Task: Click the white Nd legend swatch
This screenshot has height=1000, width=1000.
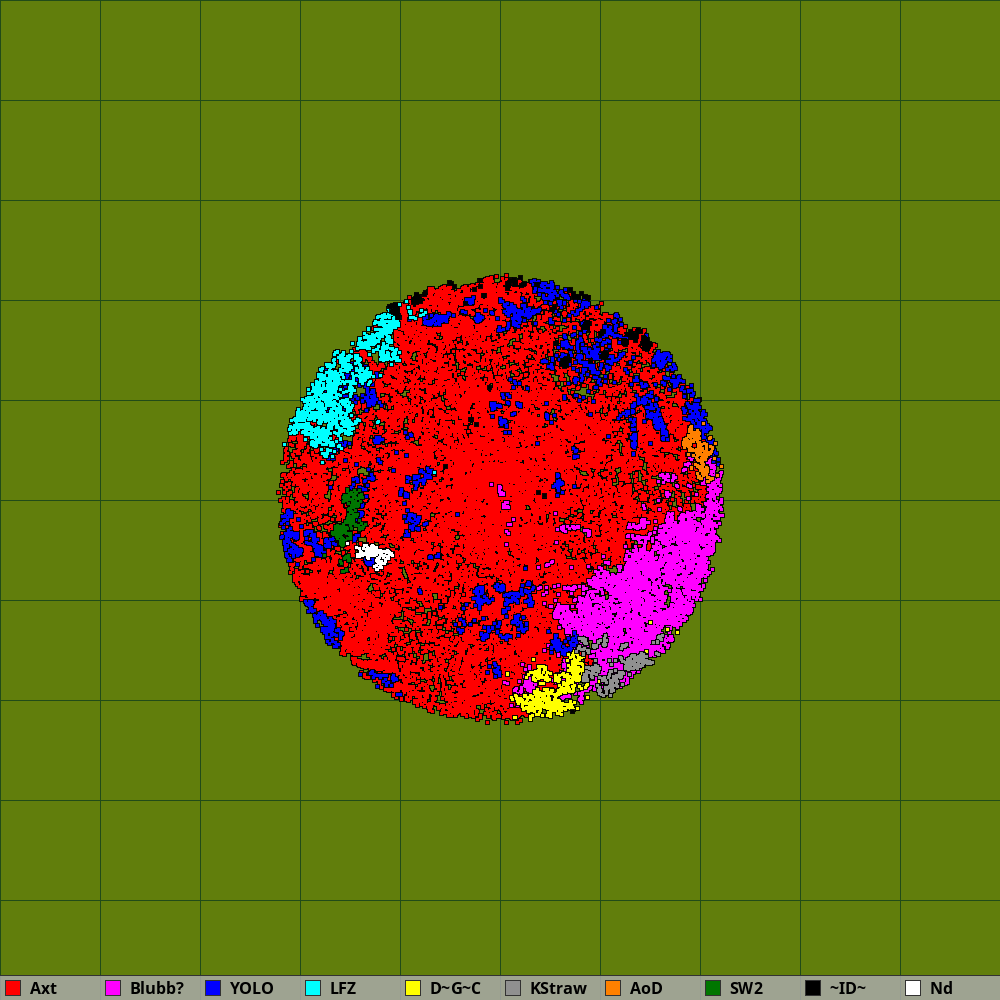Action: [913, 988]
